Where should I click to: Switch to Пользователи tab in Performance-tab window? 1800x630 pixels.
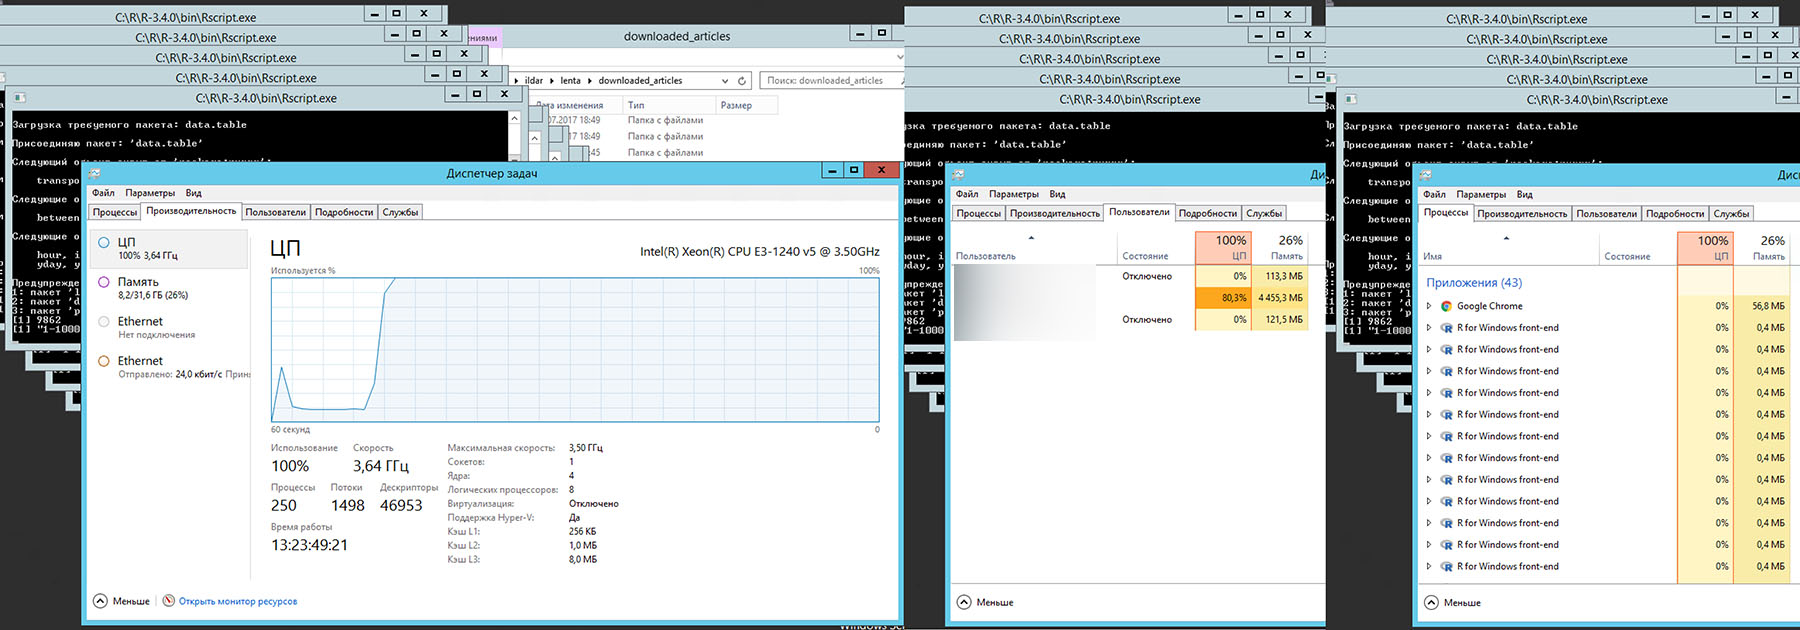[276, 212]
